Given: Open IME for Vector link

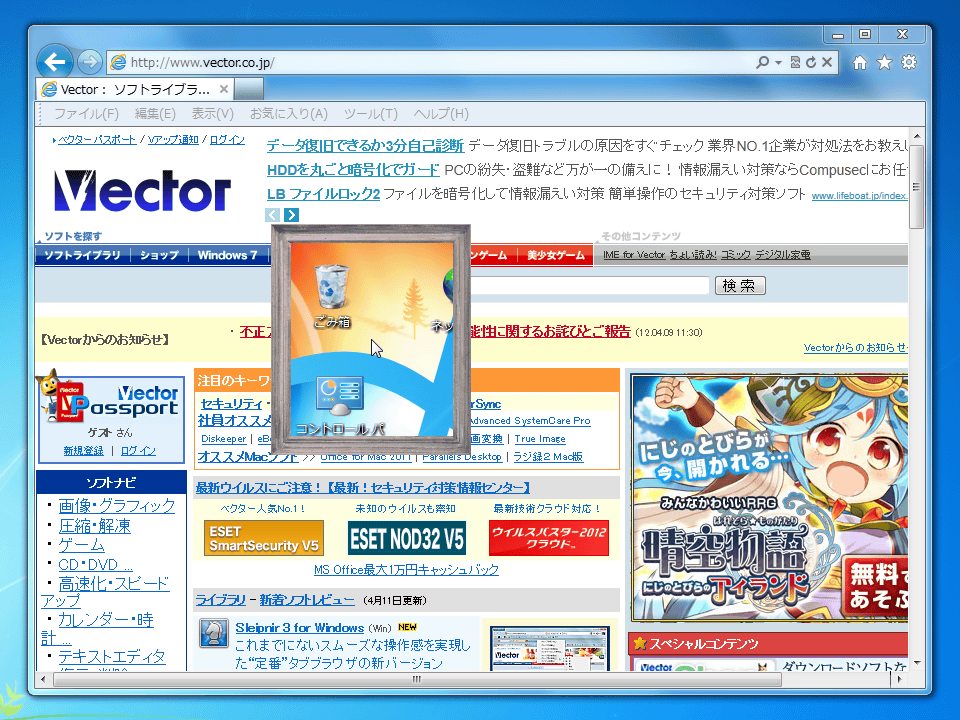Looking at the screenshot, I should point(634,255).
